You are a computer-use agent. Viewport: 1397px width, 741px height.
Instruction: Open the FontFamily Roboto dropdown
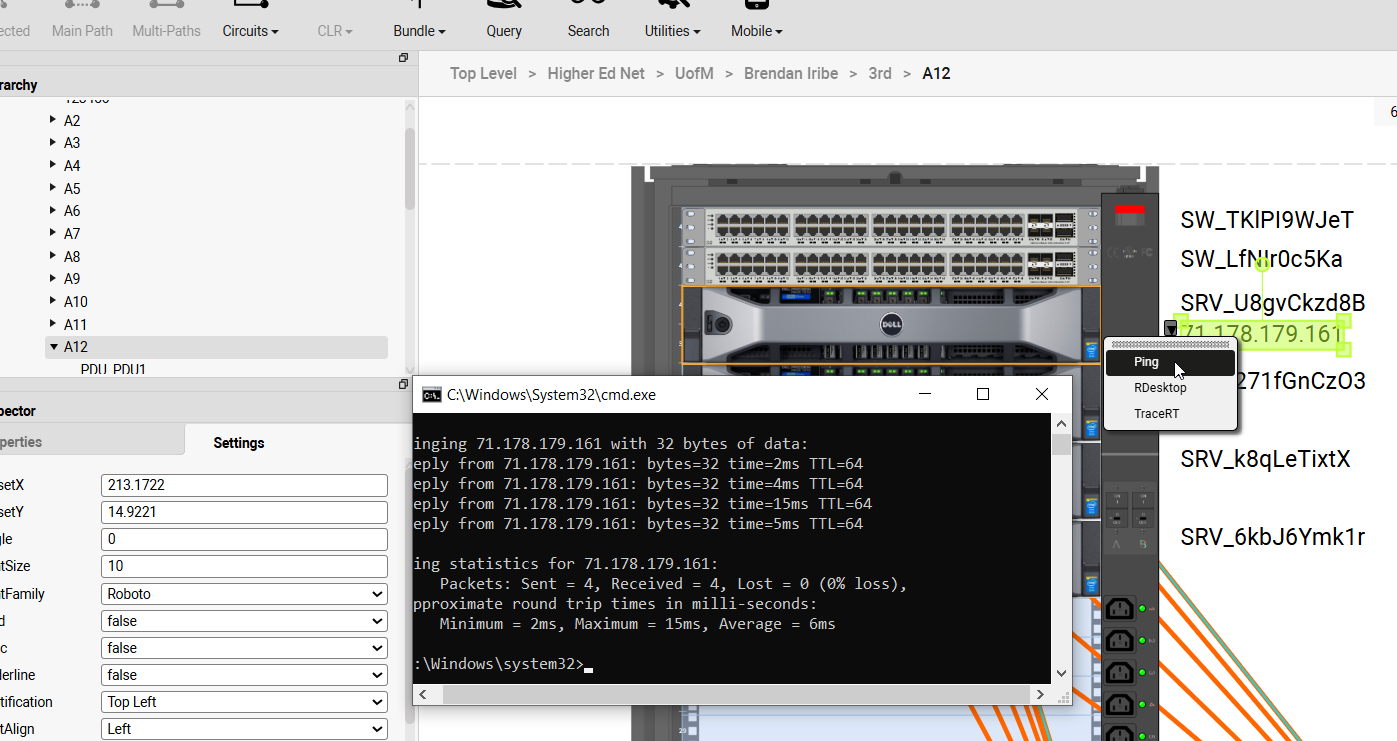coord(244,594)
